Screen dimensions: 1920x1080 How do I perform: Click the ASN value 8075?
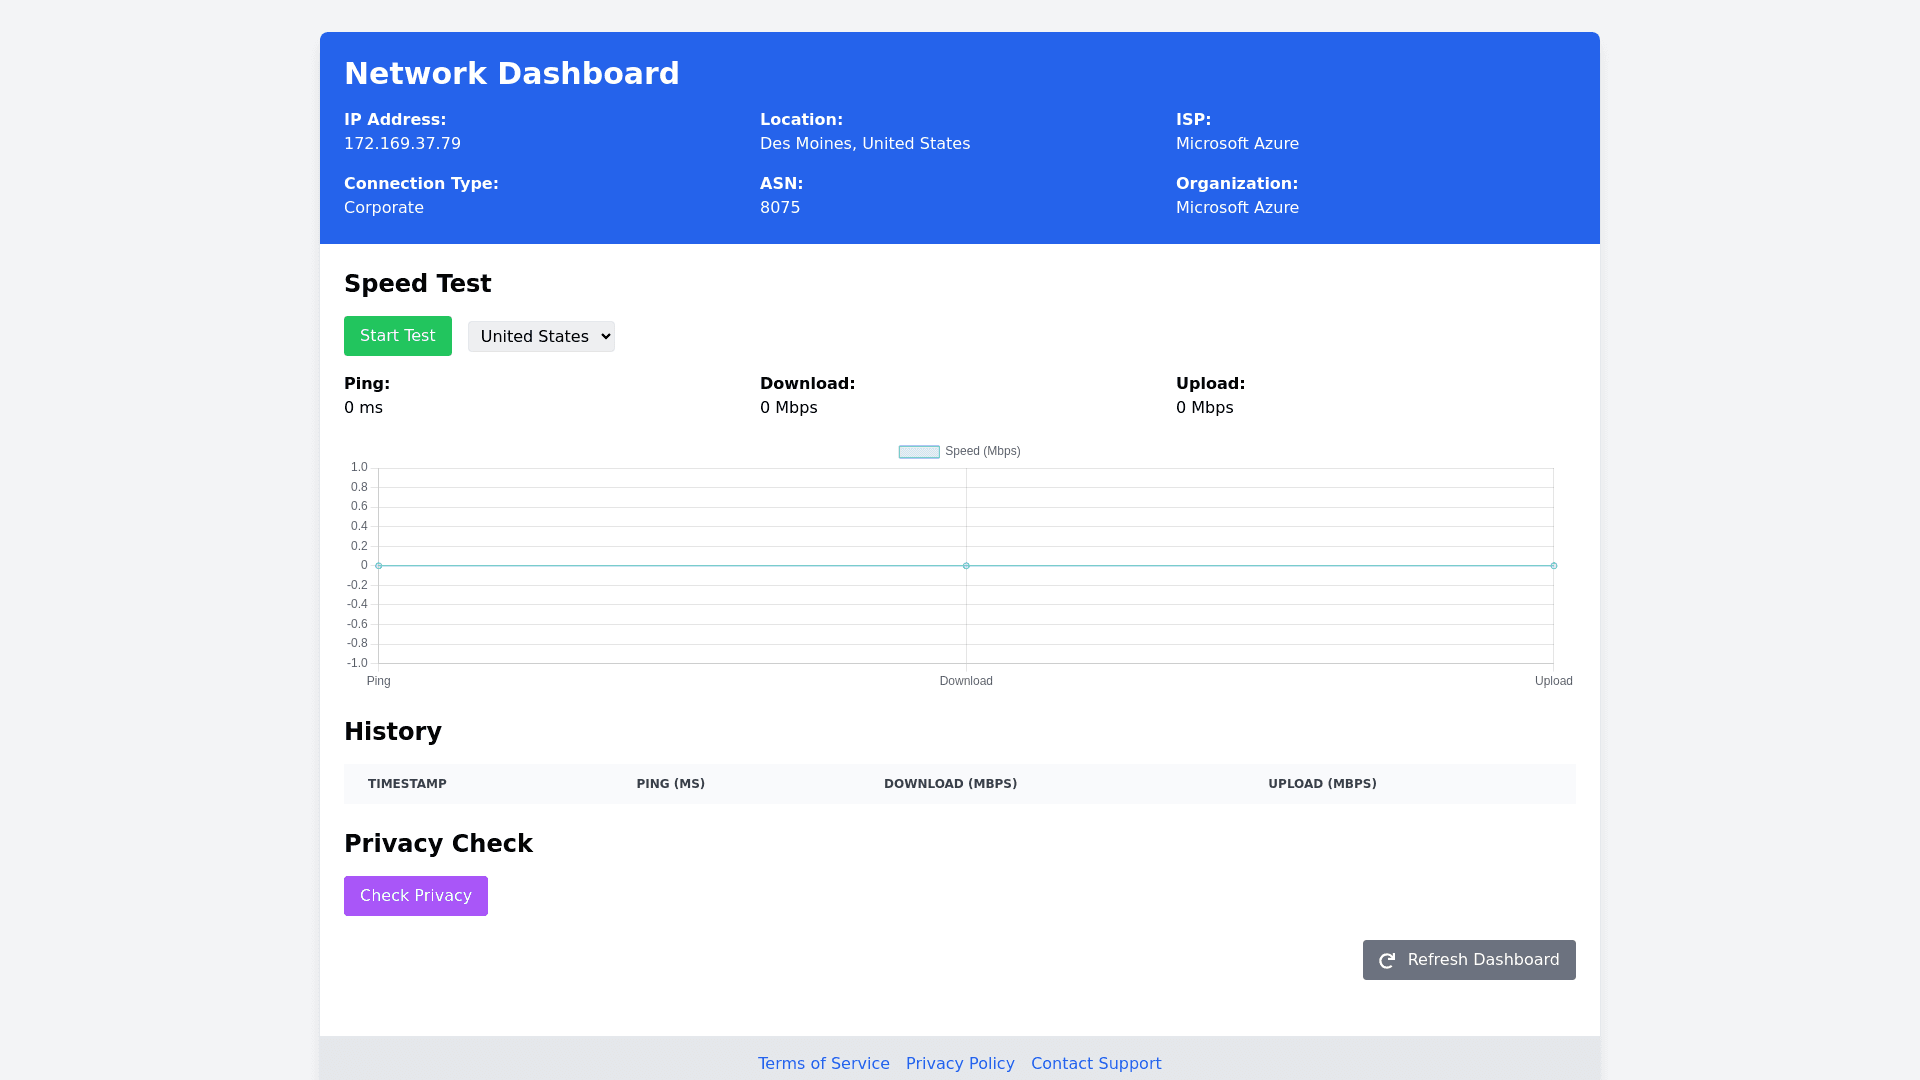pos(780,208)
